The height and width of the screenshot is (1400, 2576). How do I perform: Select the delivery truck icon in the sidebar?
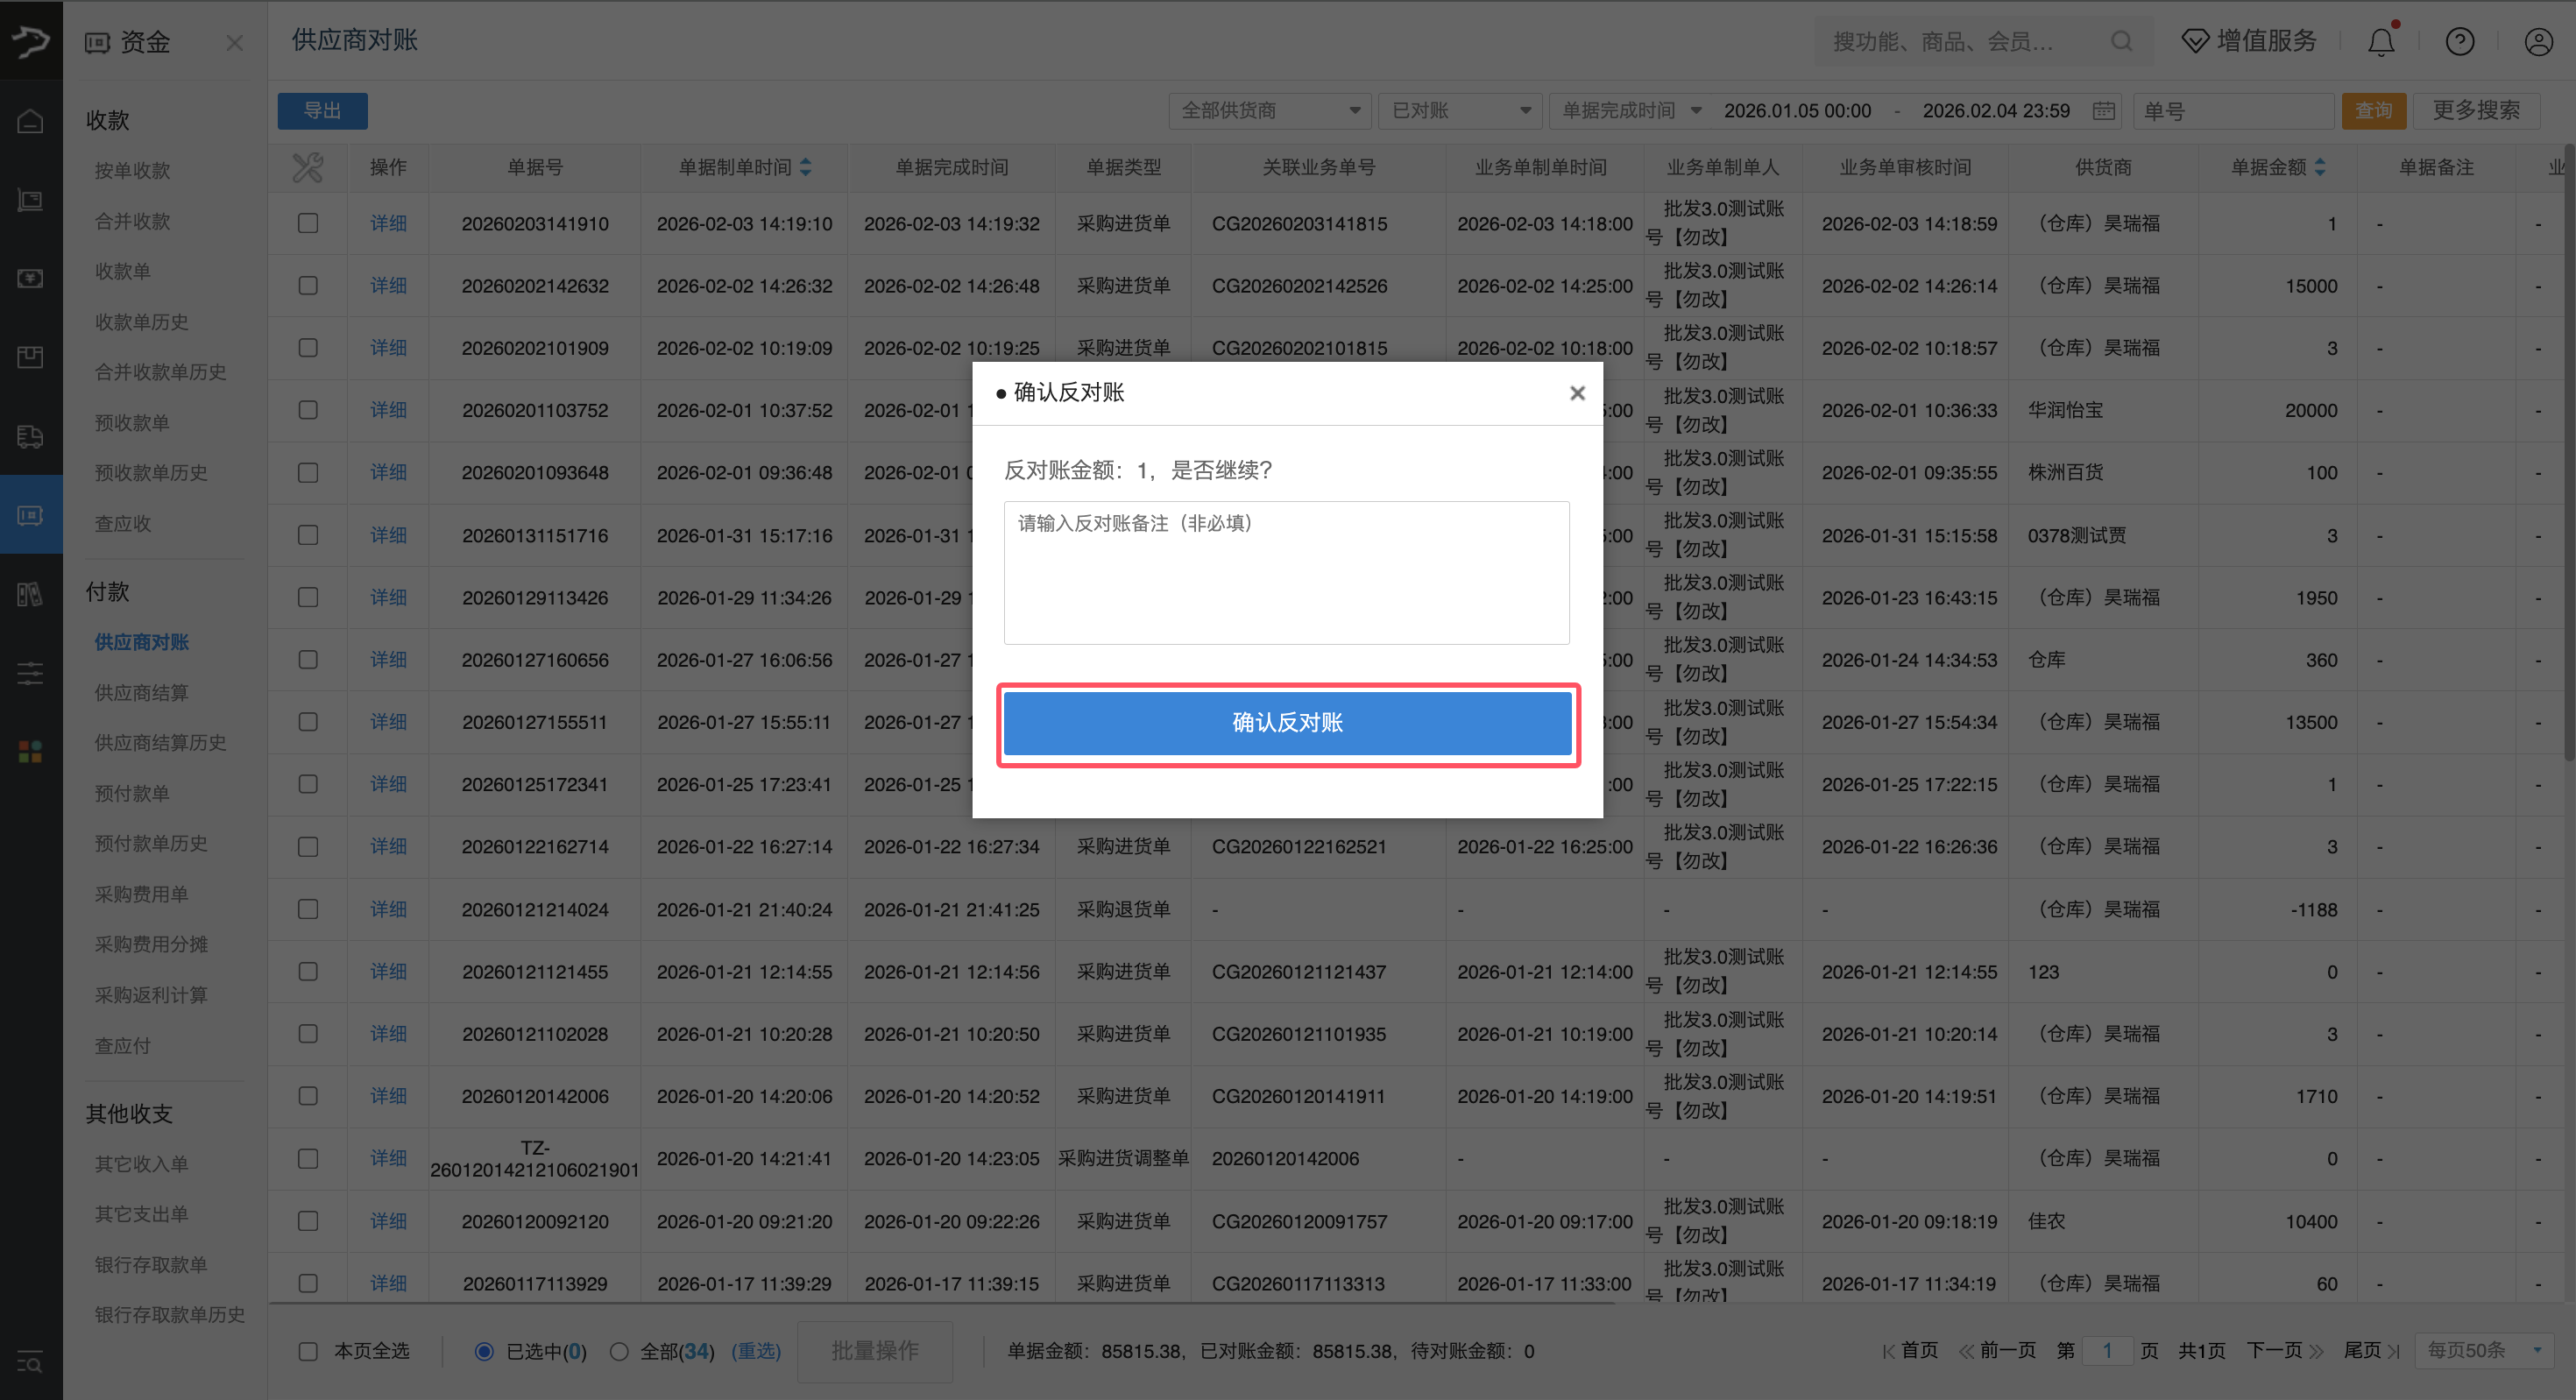(30, 437)
